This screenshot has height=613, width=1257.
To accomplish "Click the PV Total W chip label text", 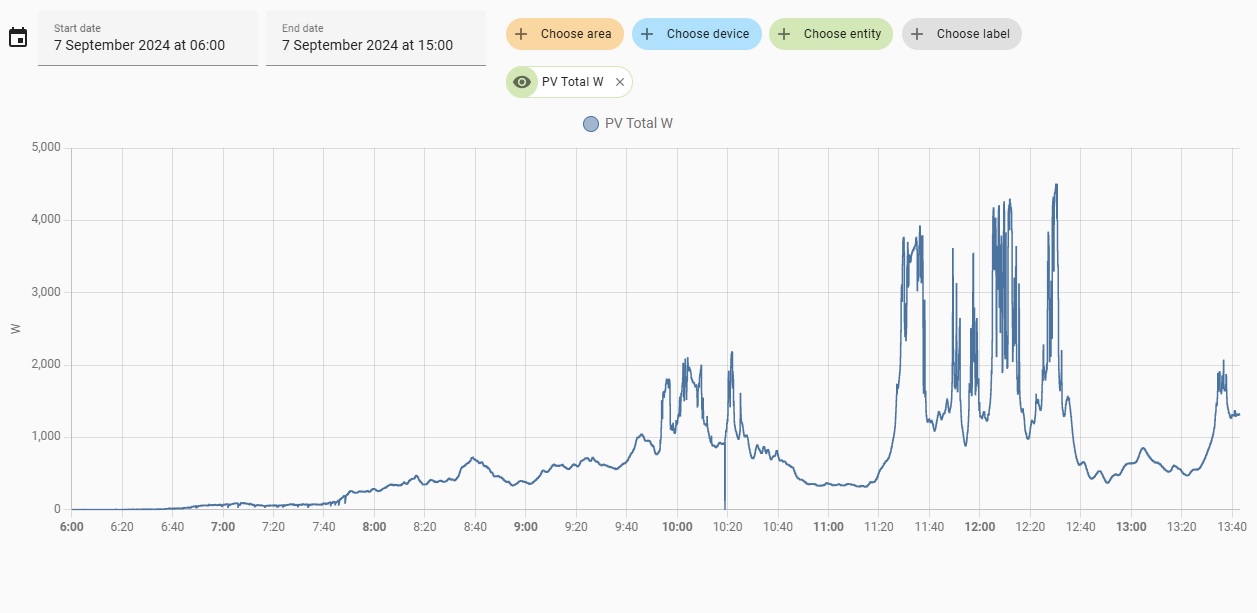I will pos(572,82).
